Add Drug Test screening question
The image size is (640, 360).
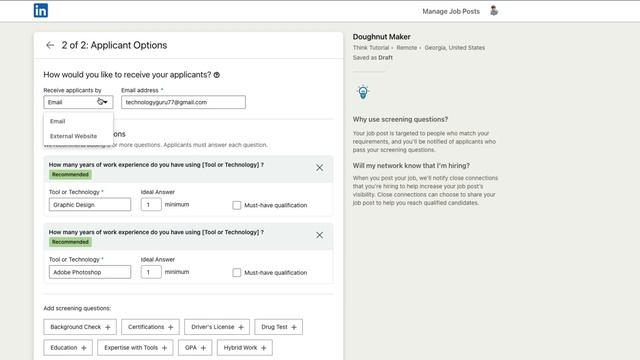click(x=279, y=327)
